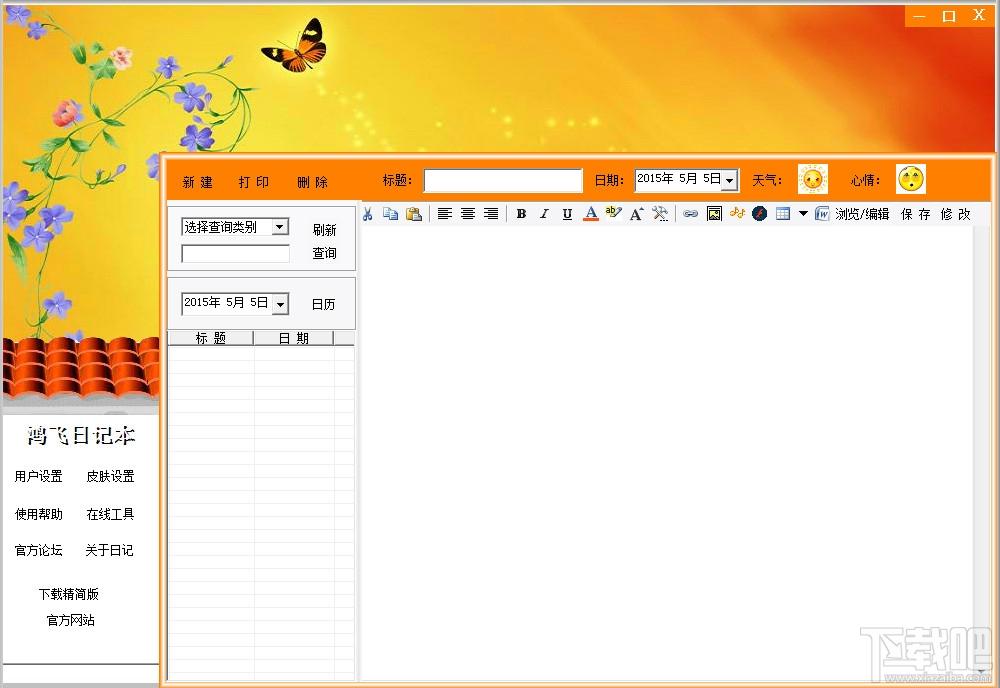Click into the 标题 title input field

pyautogui.click(x=503, y=180)
